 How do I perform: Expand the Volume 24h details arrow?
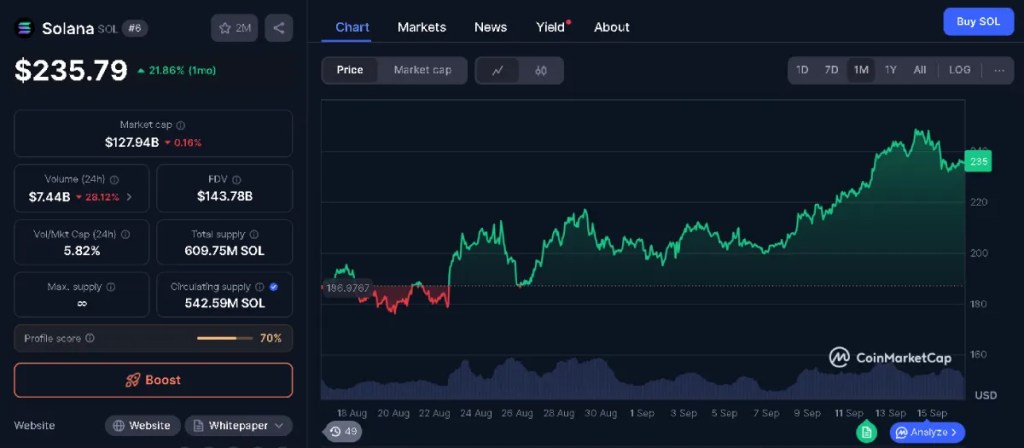(x=128, y=197)
